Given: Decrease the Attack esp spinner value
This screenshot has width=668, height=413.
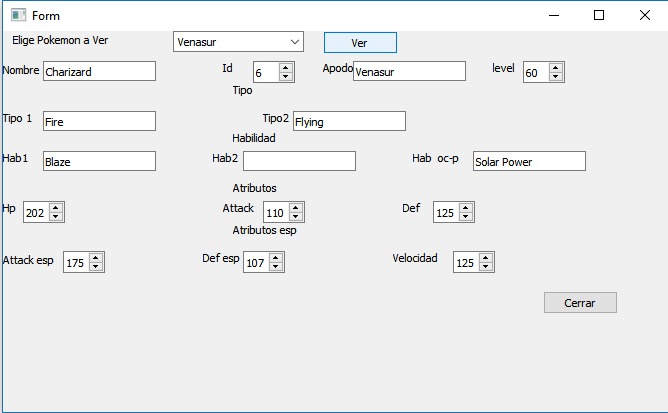Looking at the screenshot, I should 96,267.
